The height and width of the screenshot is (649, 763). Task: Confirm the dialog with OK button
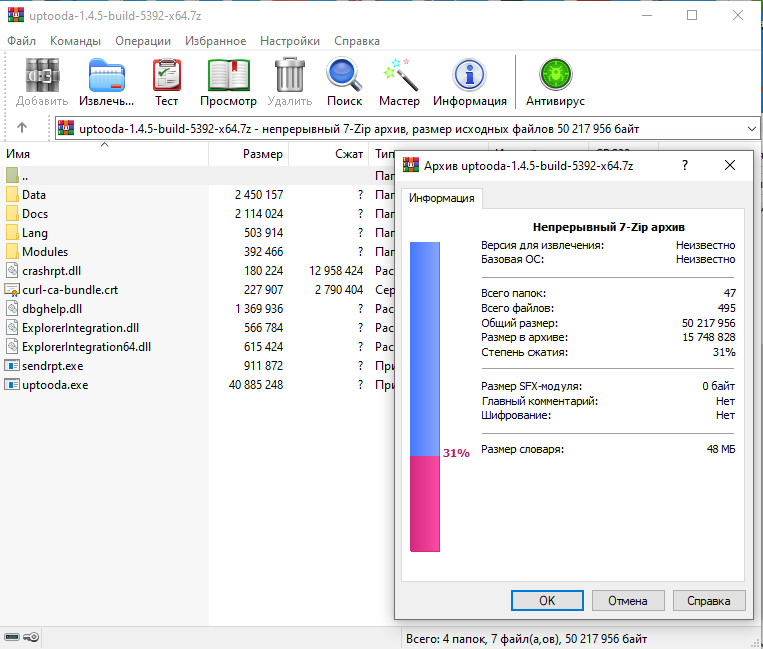coord(547,600)
